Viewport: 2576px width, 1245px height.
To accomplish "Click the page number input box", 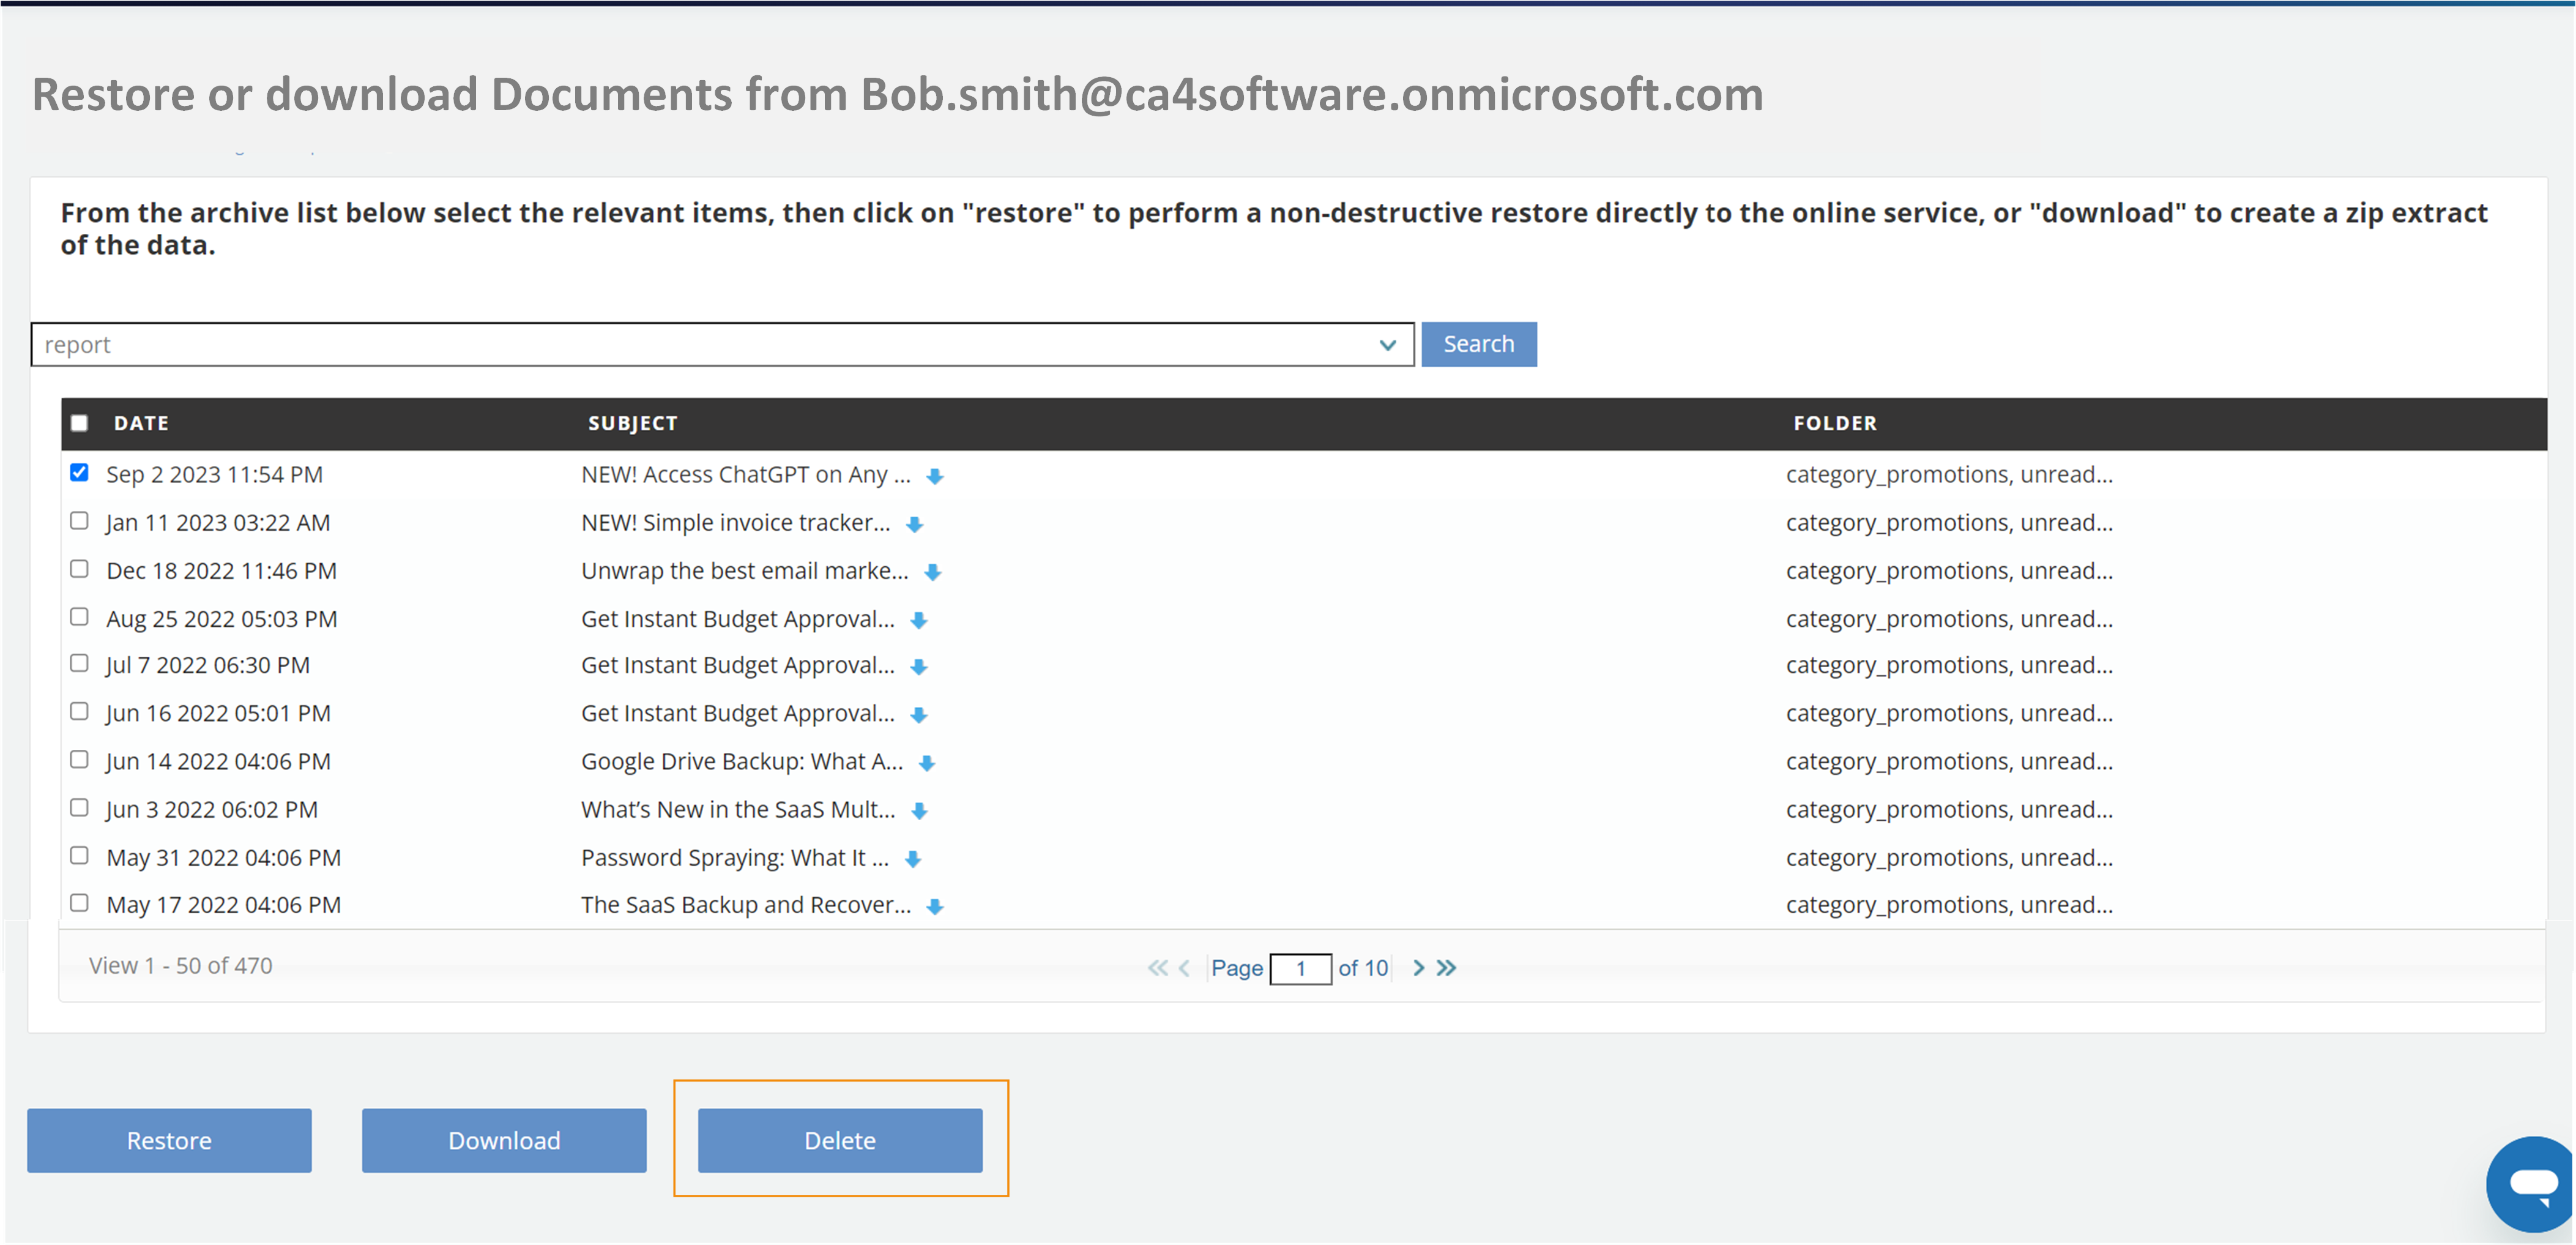I will click(1300, 968).
